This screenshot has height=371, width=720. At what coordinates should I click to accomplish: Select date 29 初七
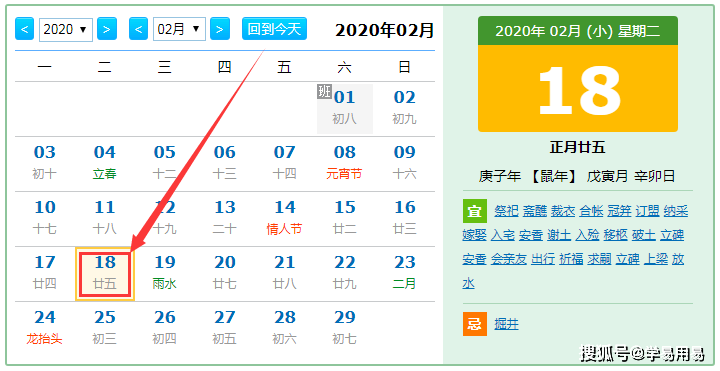[x=345, y=328]
